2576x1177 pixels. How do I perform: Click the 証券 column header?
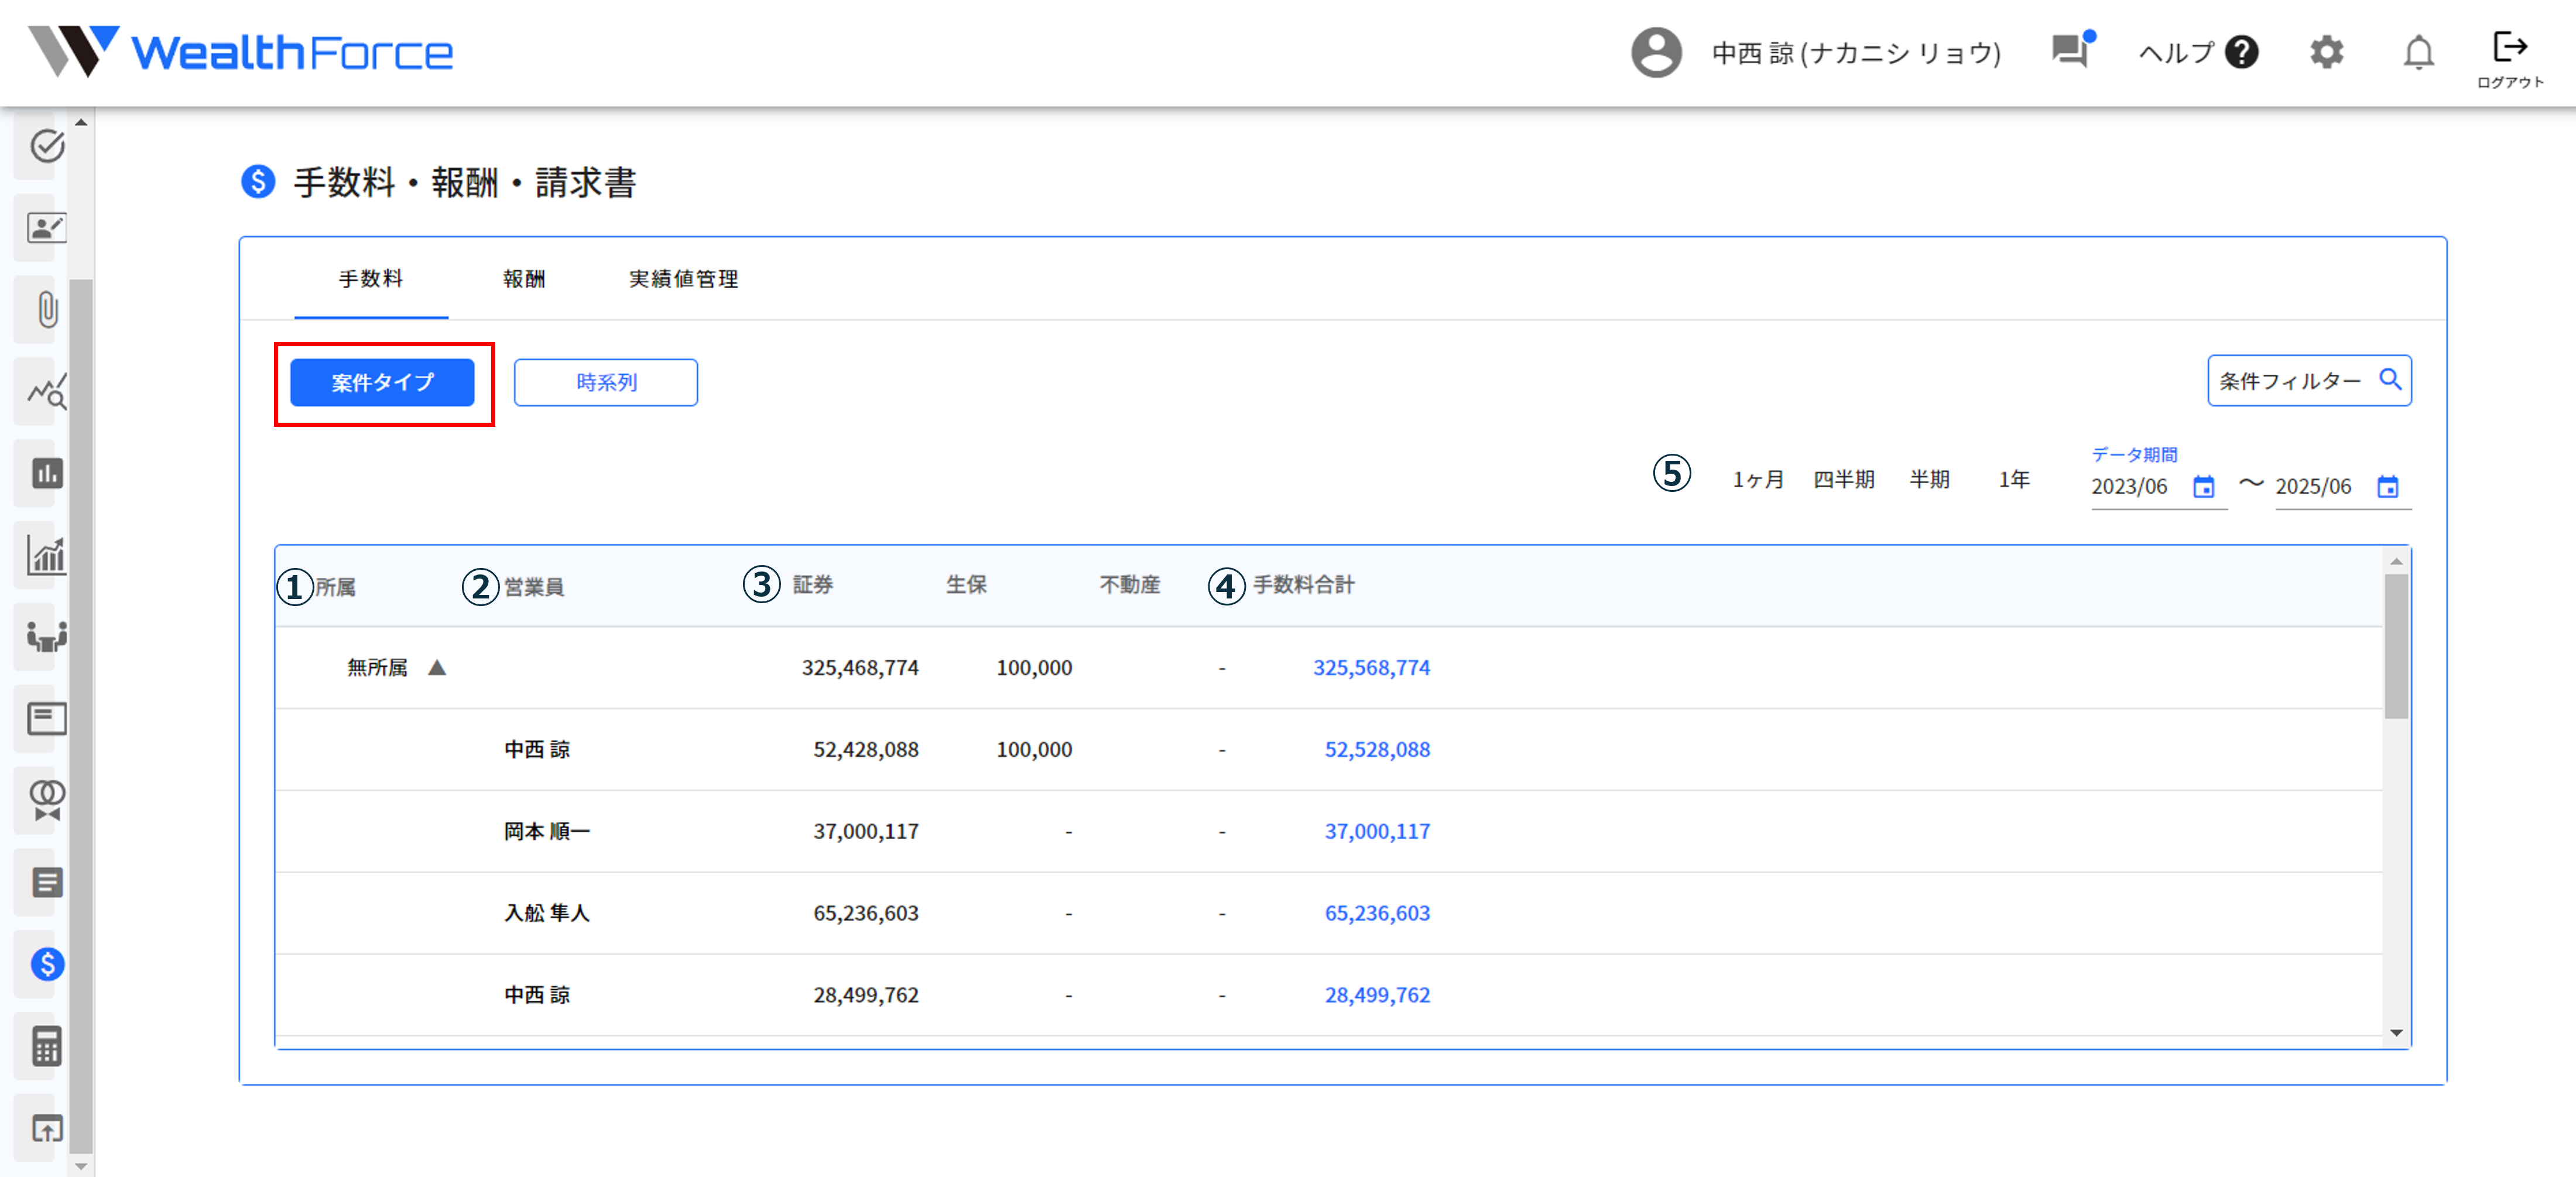point(813,585)
